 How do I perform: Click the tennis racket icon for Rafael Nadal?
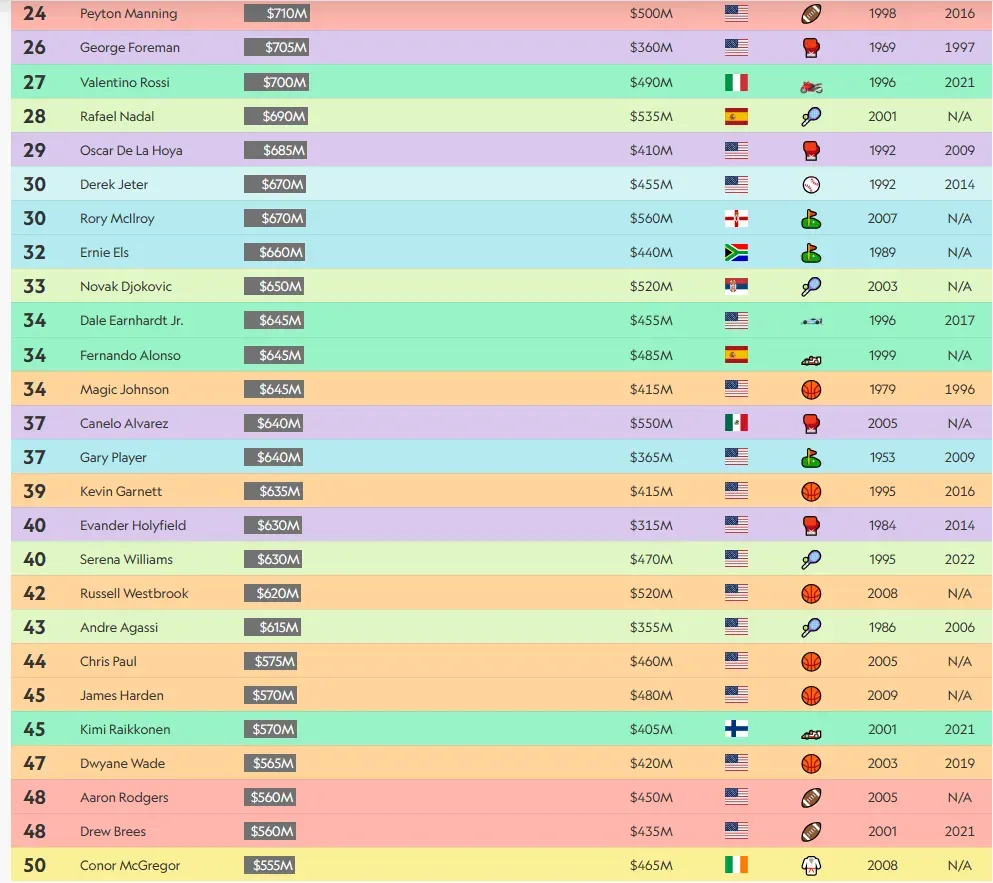coord(811,117)
